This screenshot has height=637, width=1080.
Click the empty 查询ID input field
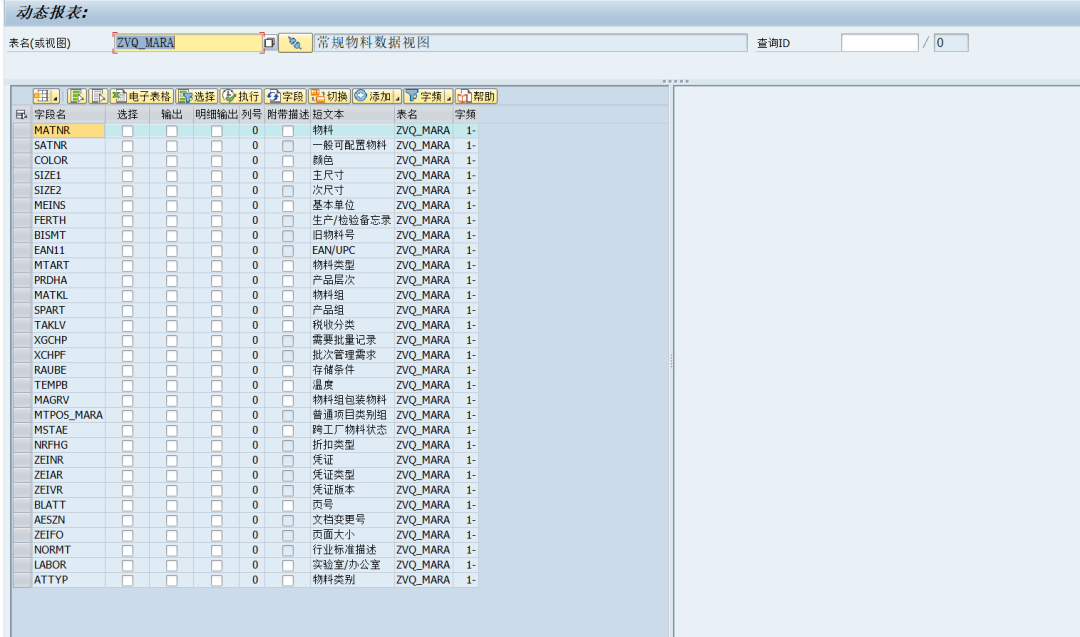(880, 43)
